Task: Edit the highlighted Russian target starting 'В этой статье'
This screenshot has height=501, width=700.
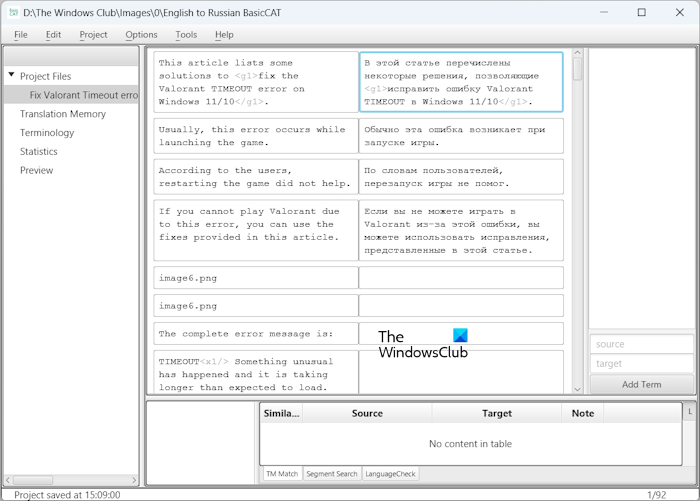Action: tap(461, 82)
